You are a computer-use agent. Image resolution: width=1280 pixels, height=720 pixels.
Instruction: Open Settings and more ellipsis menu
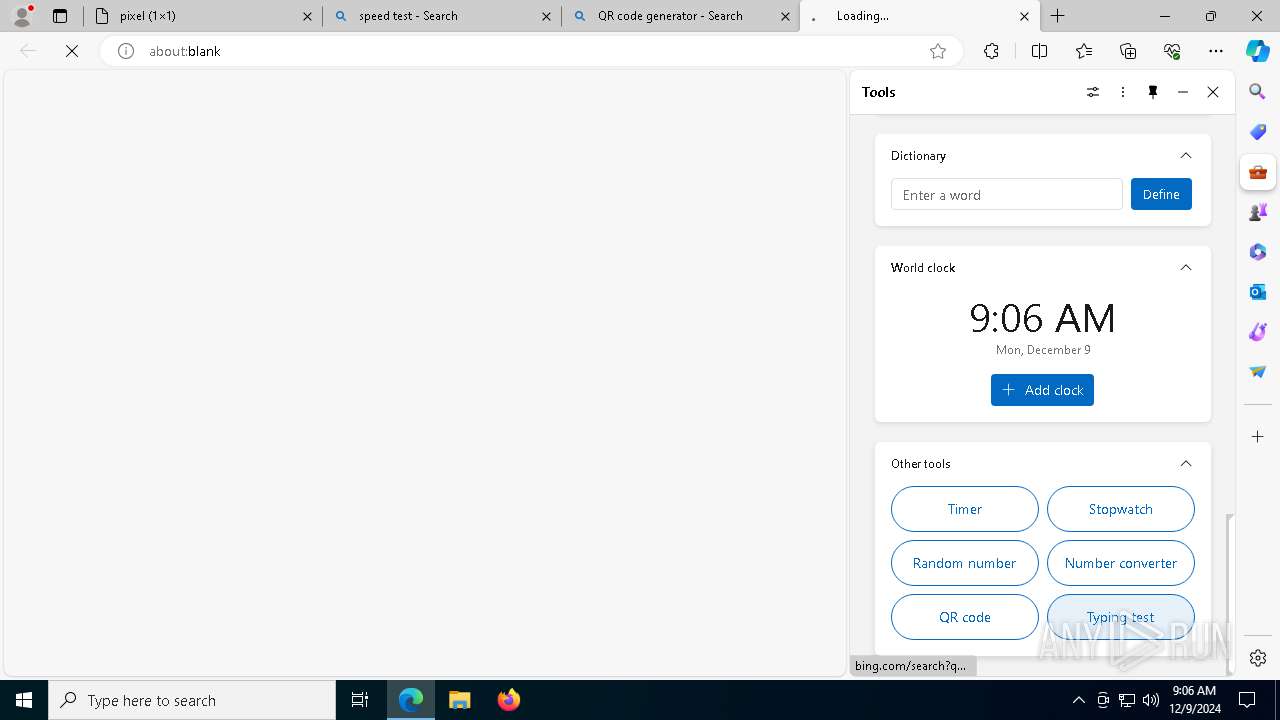1216,51
